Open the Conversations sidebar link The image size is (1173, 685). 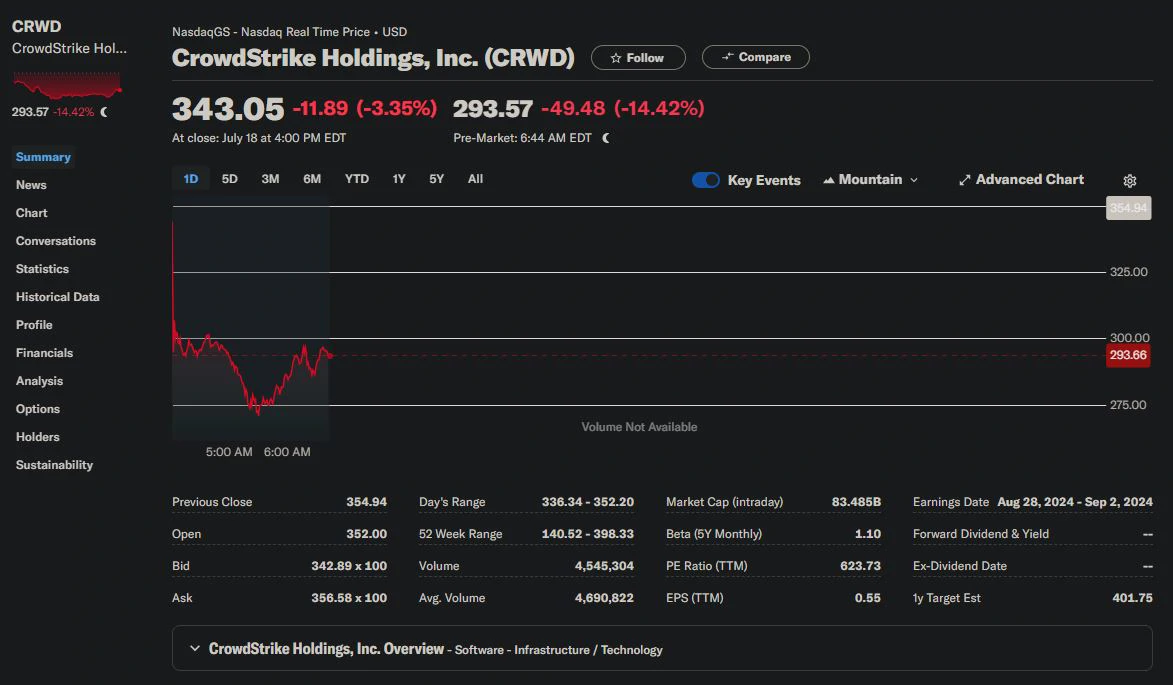click(56, 241)
